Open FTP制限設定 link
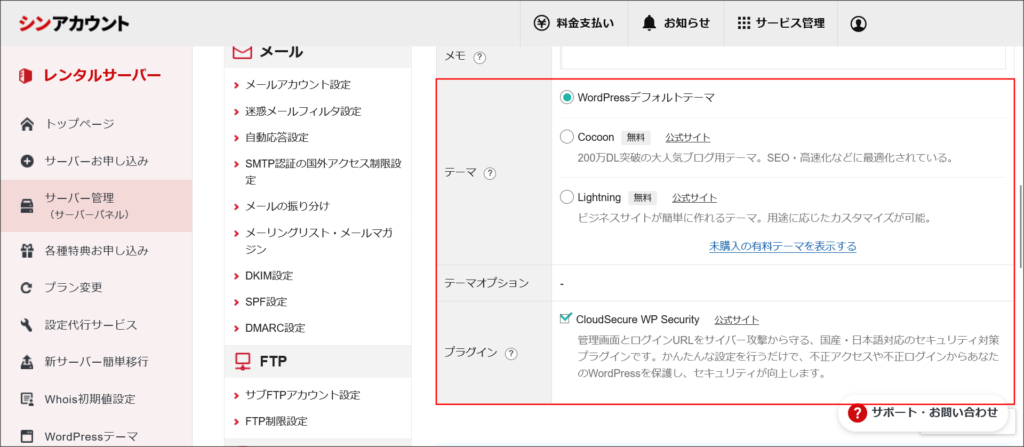This screenshot has height=447, width=1024. pos(276,422)
